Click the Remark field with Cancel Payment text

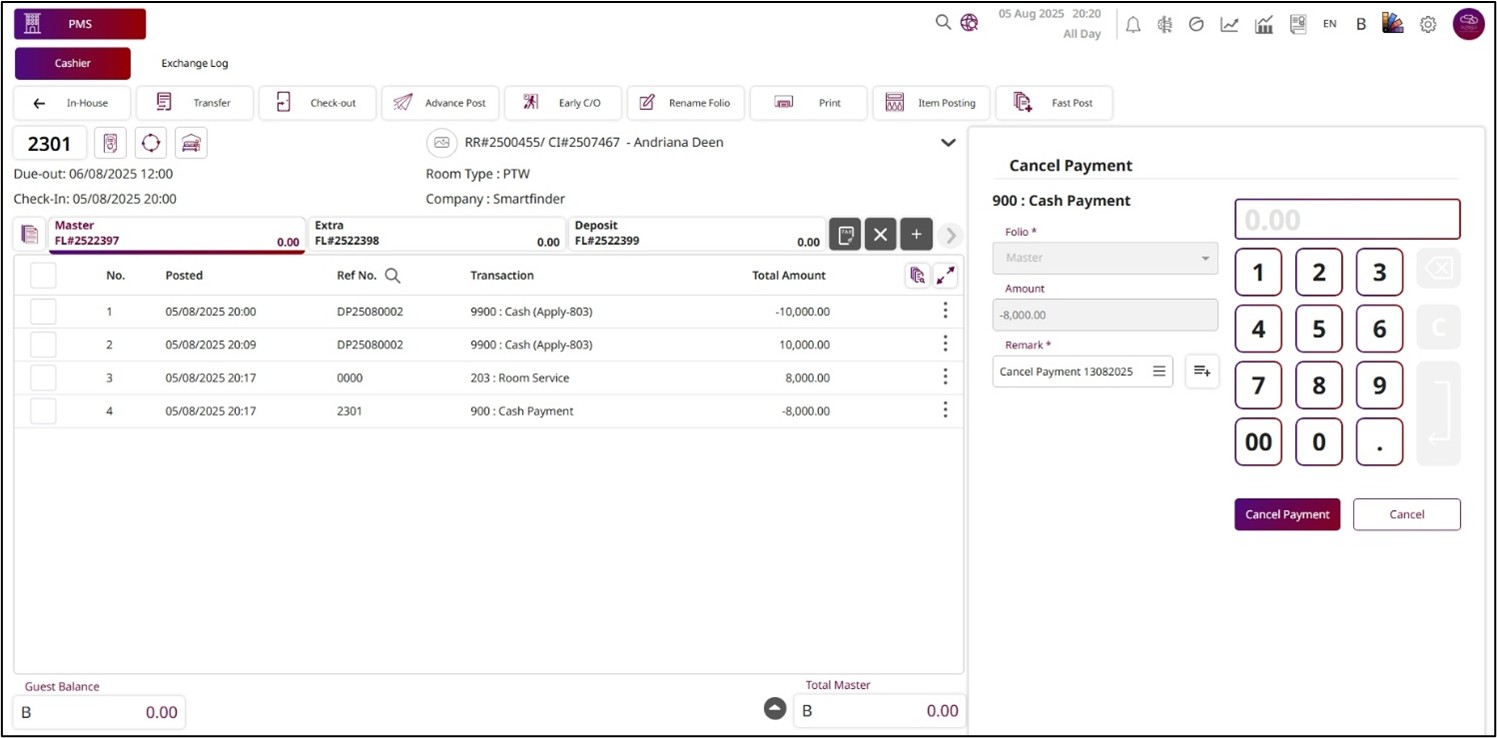[1070, 371]
